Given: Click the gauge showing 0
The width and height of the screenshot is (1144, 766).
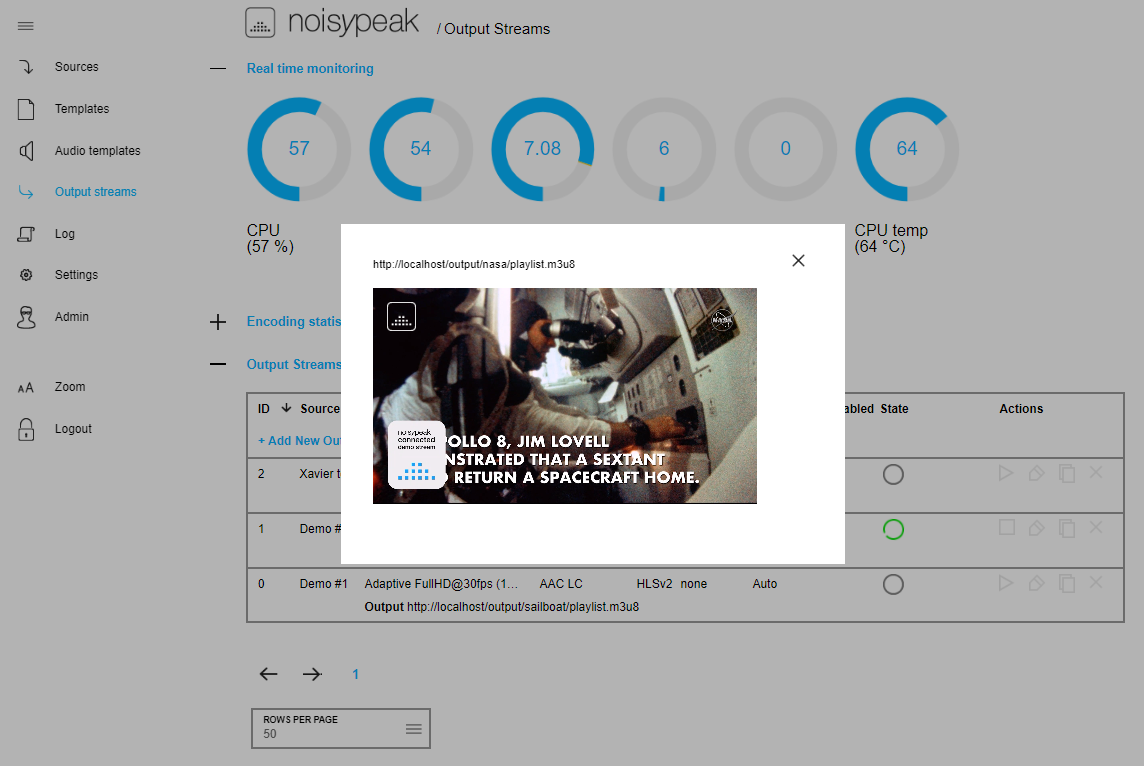Looking at the screenshot, I should click(786, 149).
